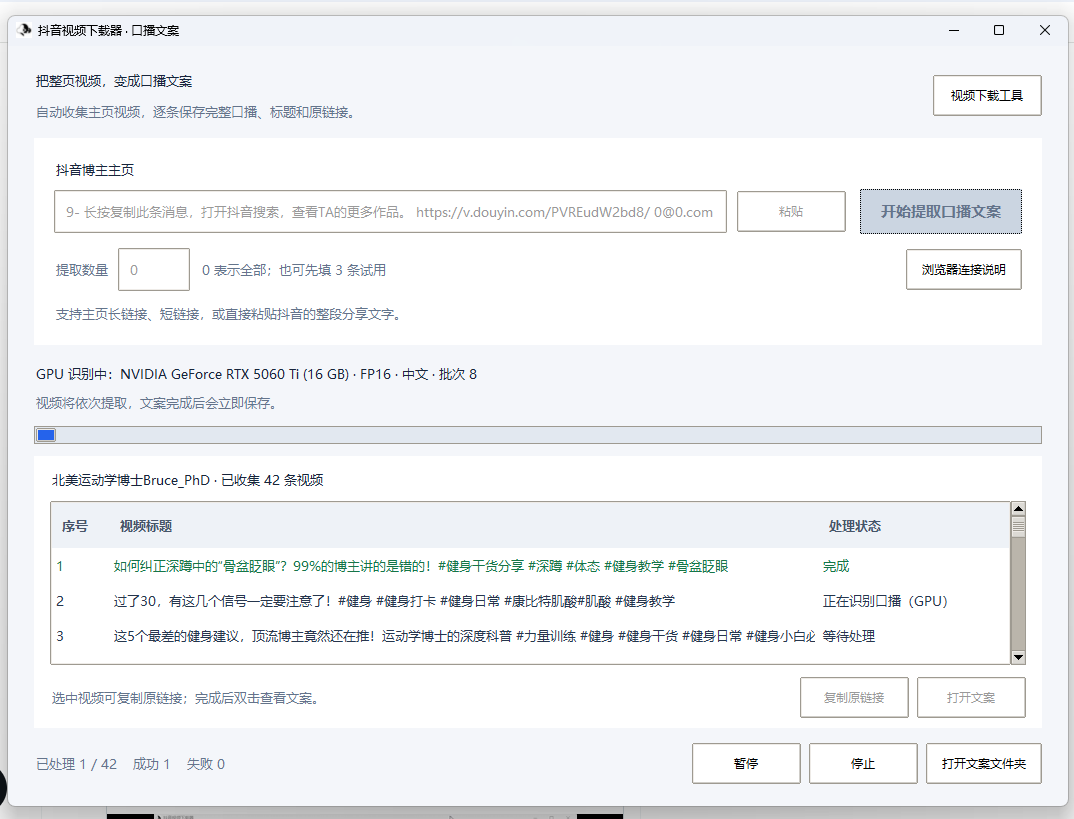Click the 支持主页长链接 hint line
1074x819 pixels.
[230, 314]
